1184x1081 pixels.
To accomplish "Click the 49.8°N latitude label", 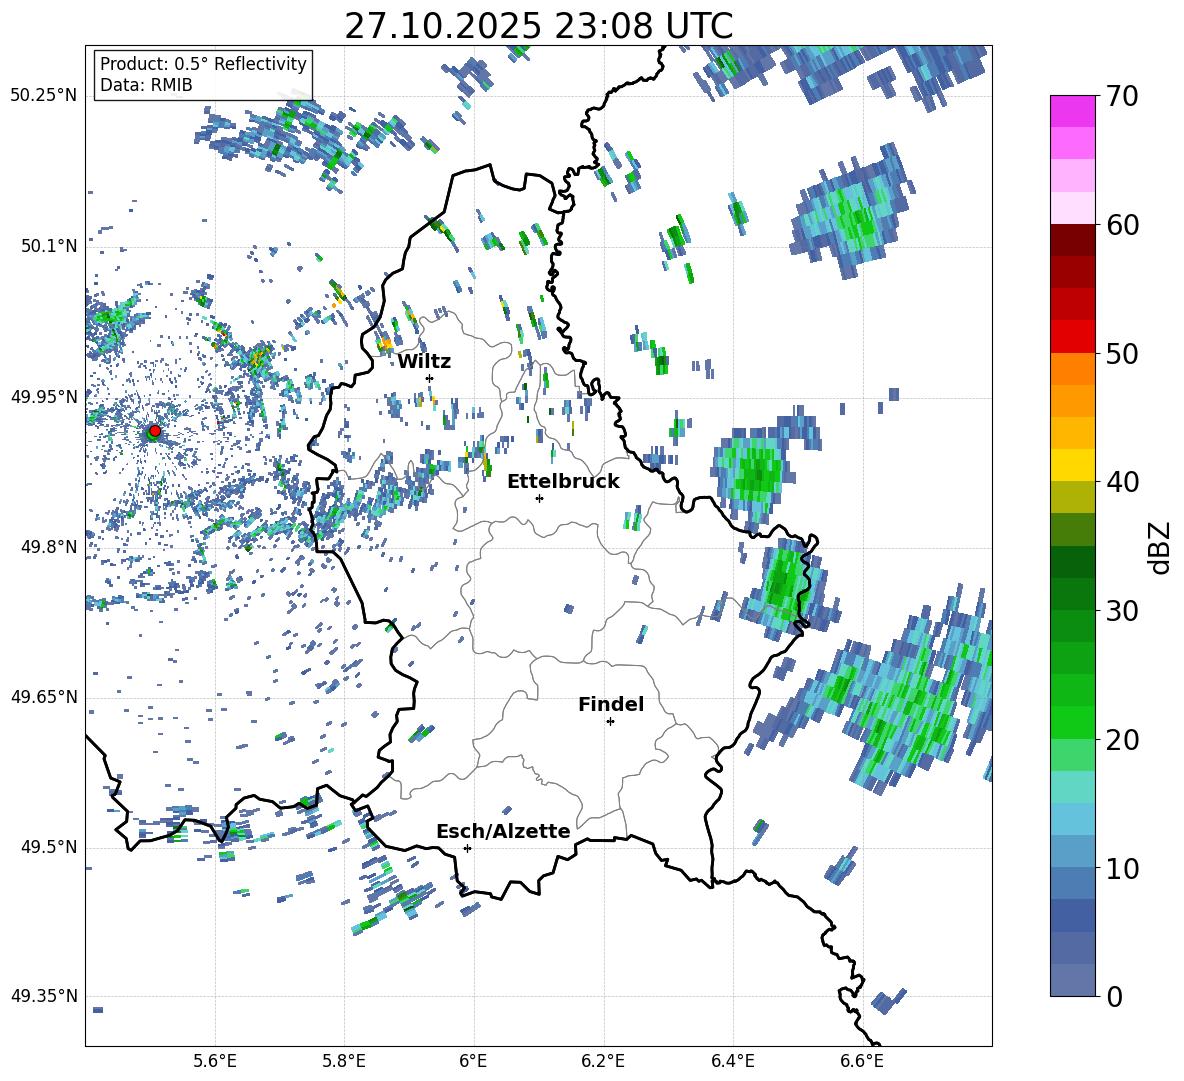I will click(48, 547).
